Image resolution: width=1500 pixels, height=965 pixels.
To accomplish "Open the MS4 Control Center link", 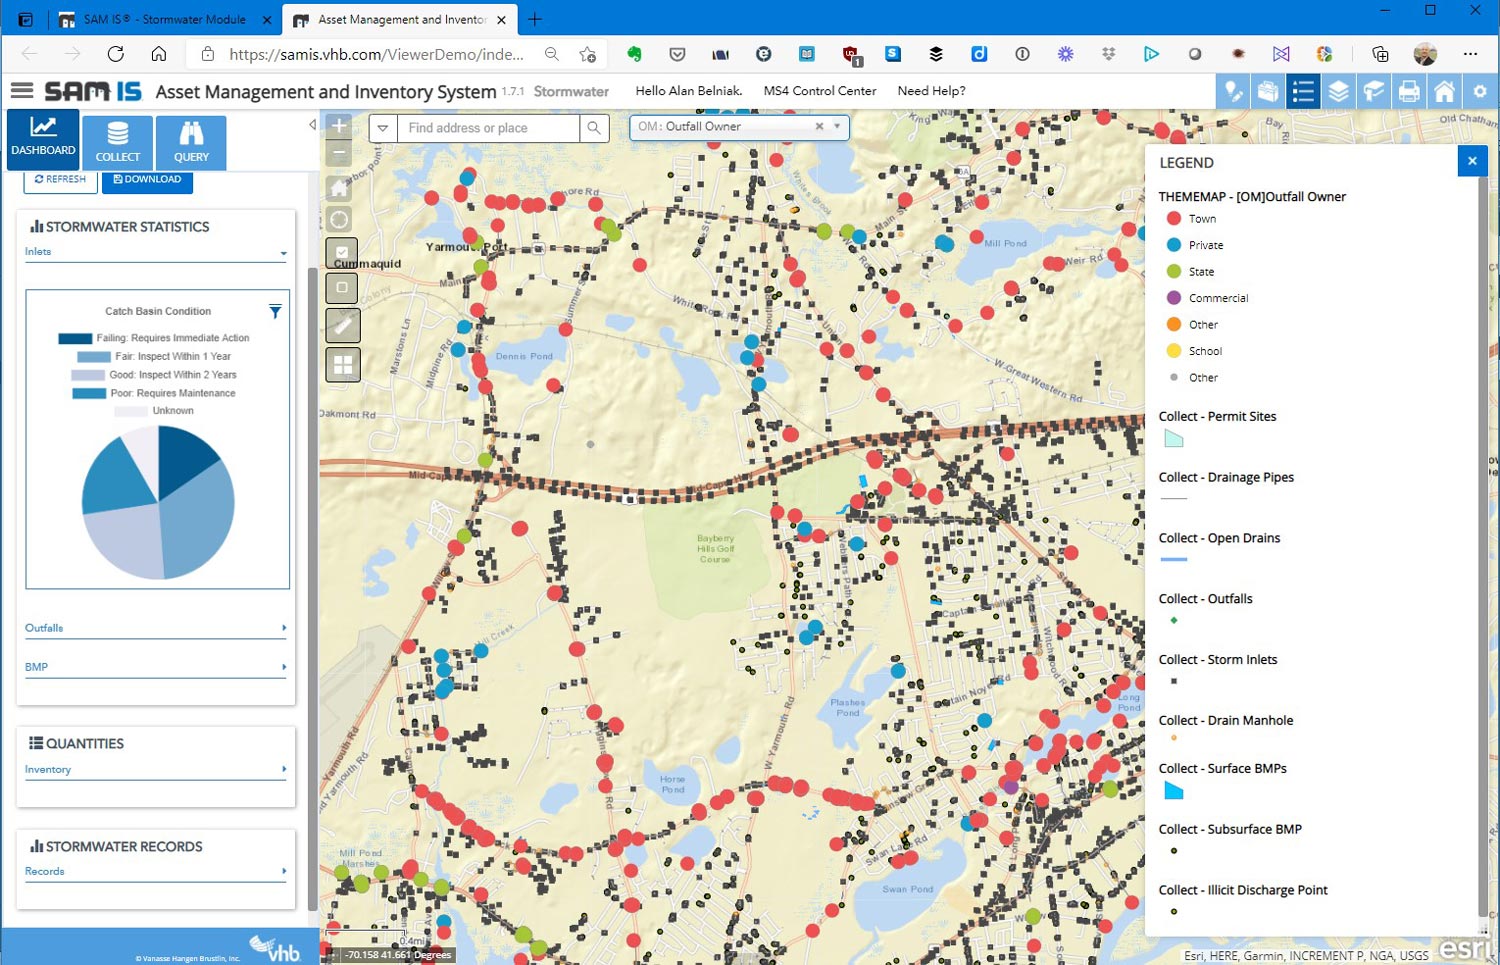I will click(819, 91).
